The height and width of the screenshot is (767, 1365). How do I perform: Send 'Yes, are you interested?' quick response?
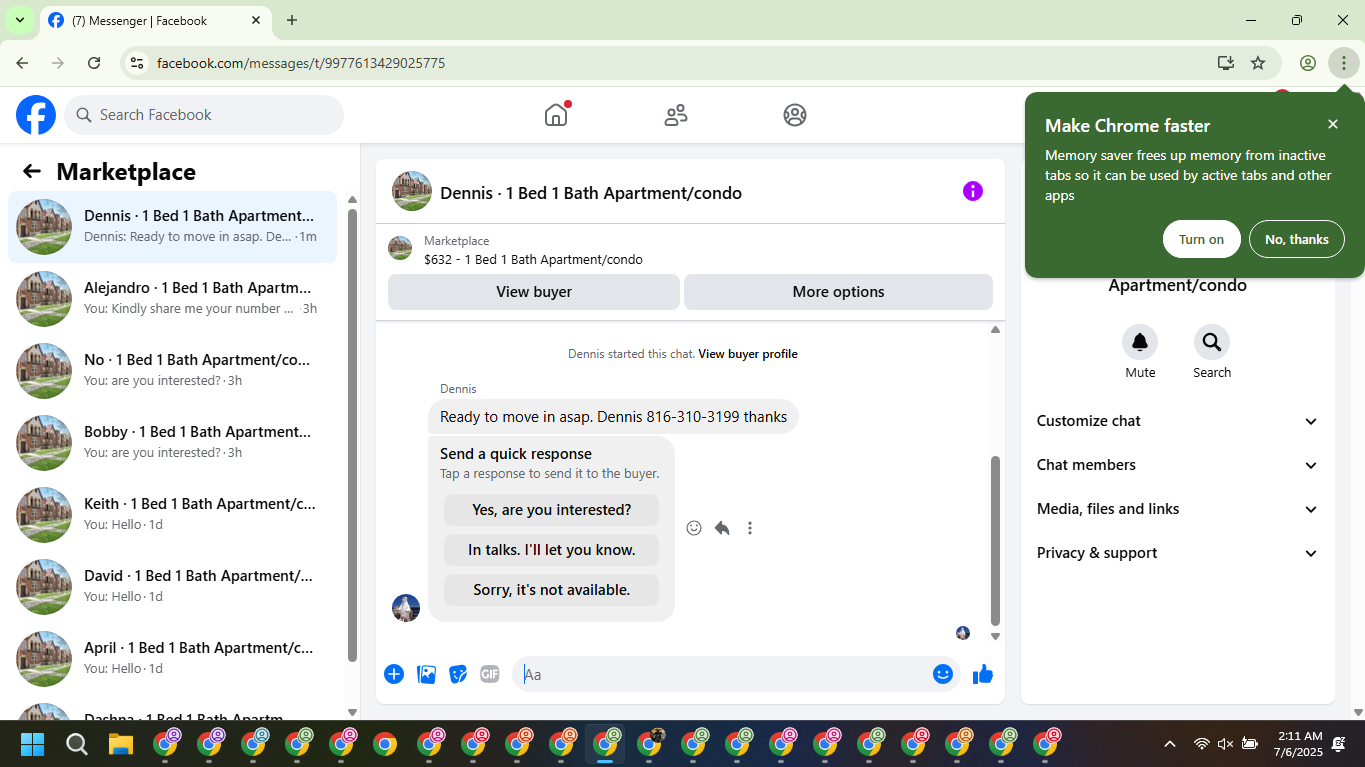pyautogui.click(x=552, y=510)
